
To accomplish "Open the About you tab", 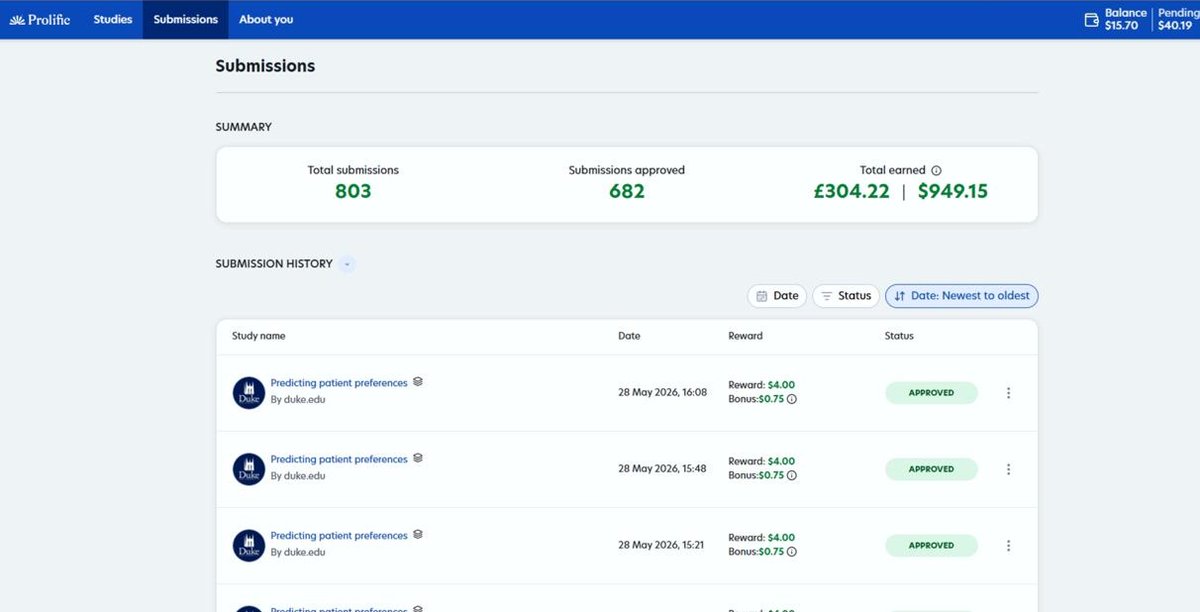I will tap(266, 19).
